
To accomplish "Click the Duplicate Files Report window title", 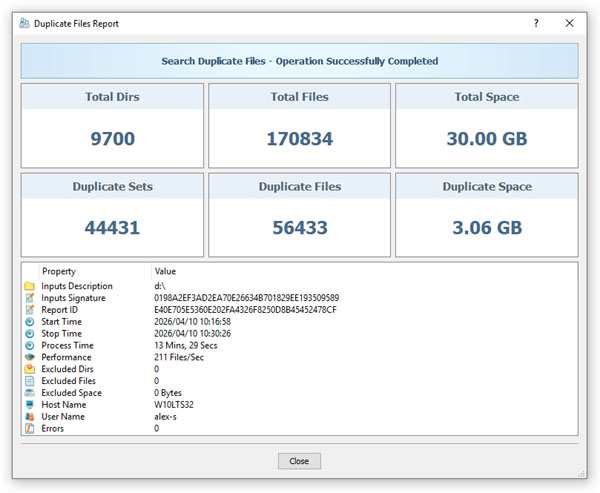I will pos(76,24).
